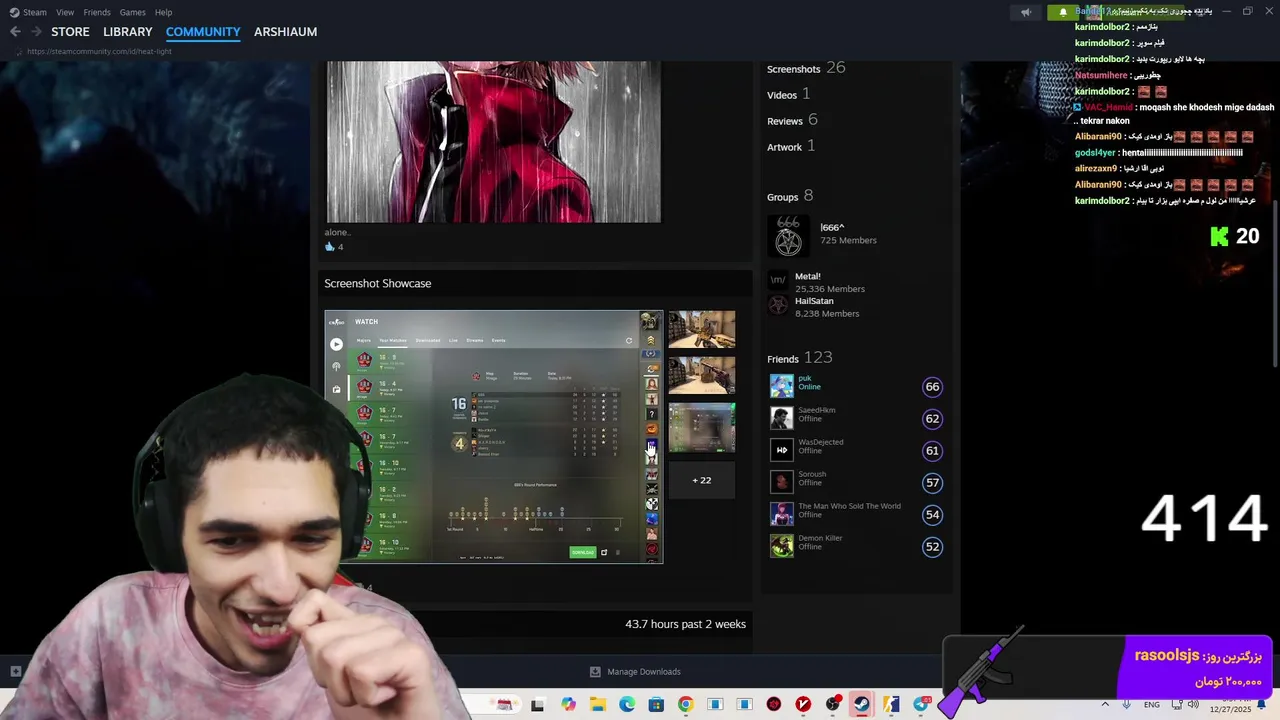Open the ARSHIAUM profile tab
1280x720 pixels.
pos(285,32)
